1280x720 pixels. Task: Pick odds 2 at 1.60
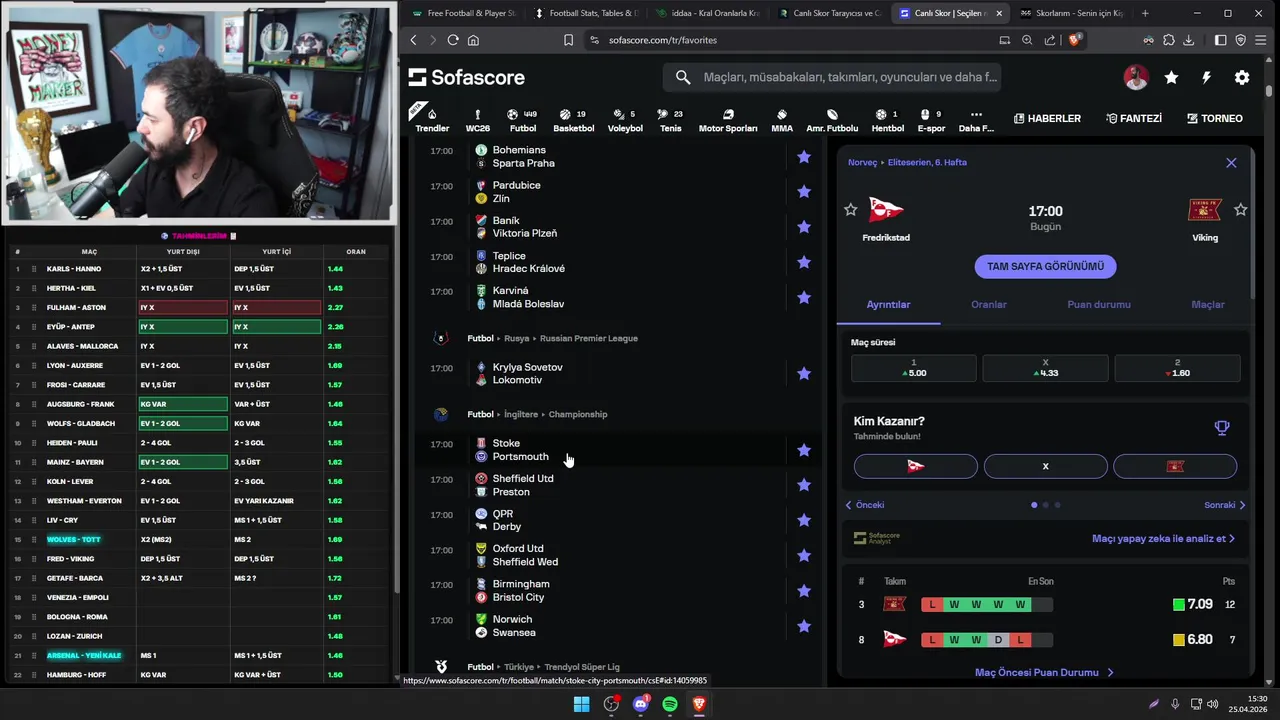click(1177, 368)
